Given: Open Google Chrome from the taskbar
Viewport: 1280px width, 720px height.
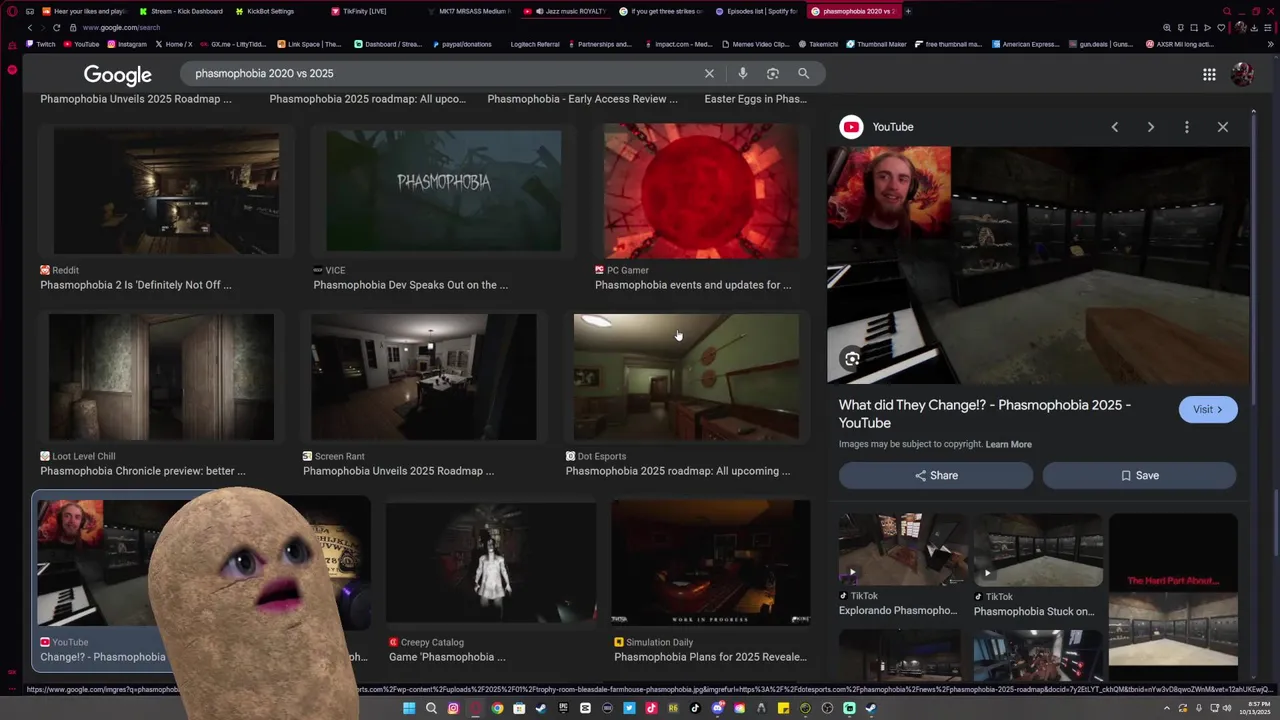Looking at the screenshot, I should (497, 708).
